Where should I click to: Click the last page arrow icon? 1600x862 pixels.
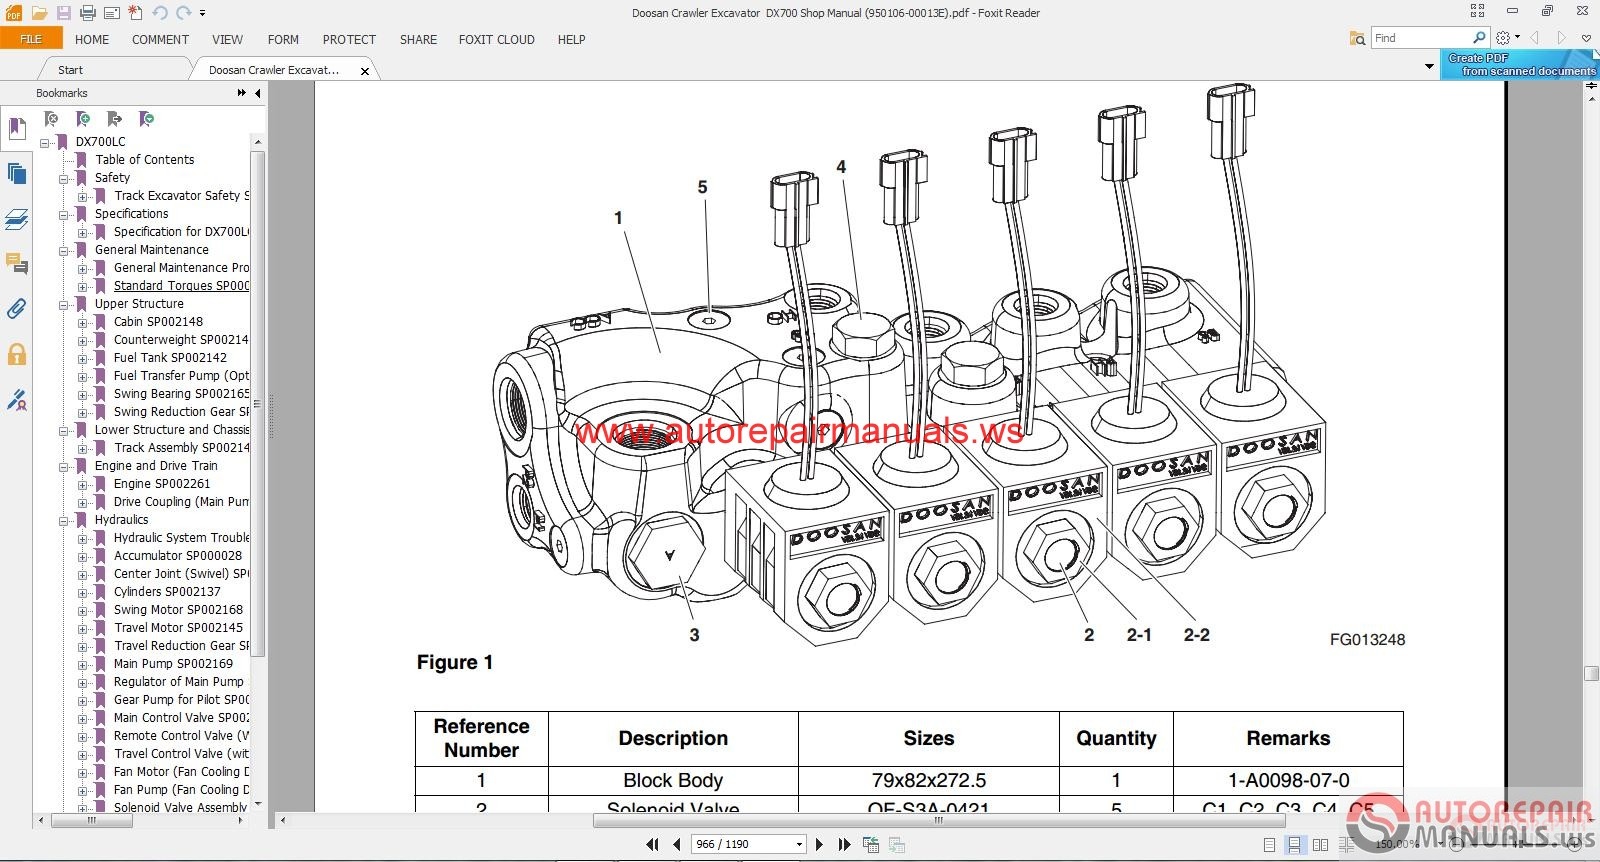[844, 844]
